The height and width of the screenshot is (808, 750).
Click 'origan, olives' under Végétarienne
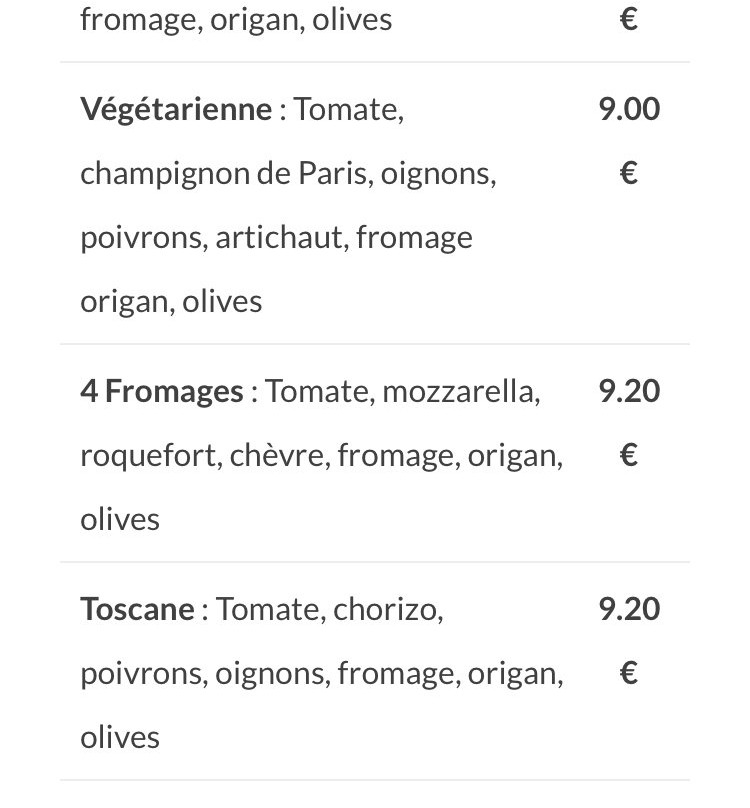click(171, 302)
